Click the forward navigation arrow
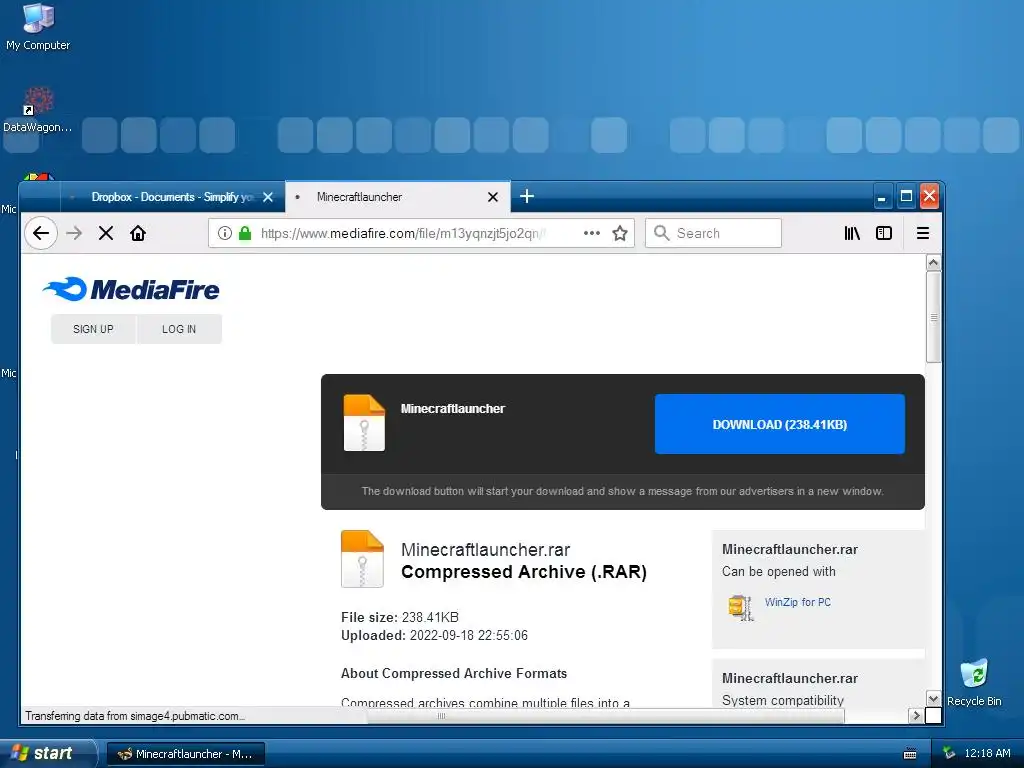The width and height of the screenshot is (1024, 768). (x=74, y=233)
